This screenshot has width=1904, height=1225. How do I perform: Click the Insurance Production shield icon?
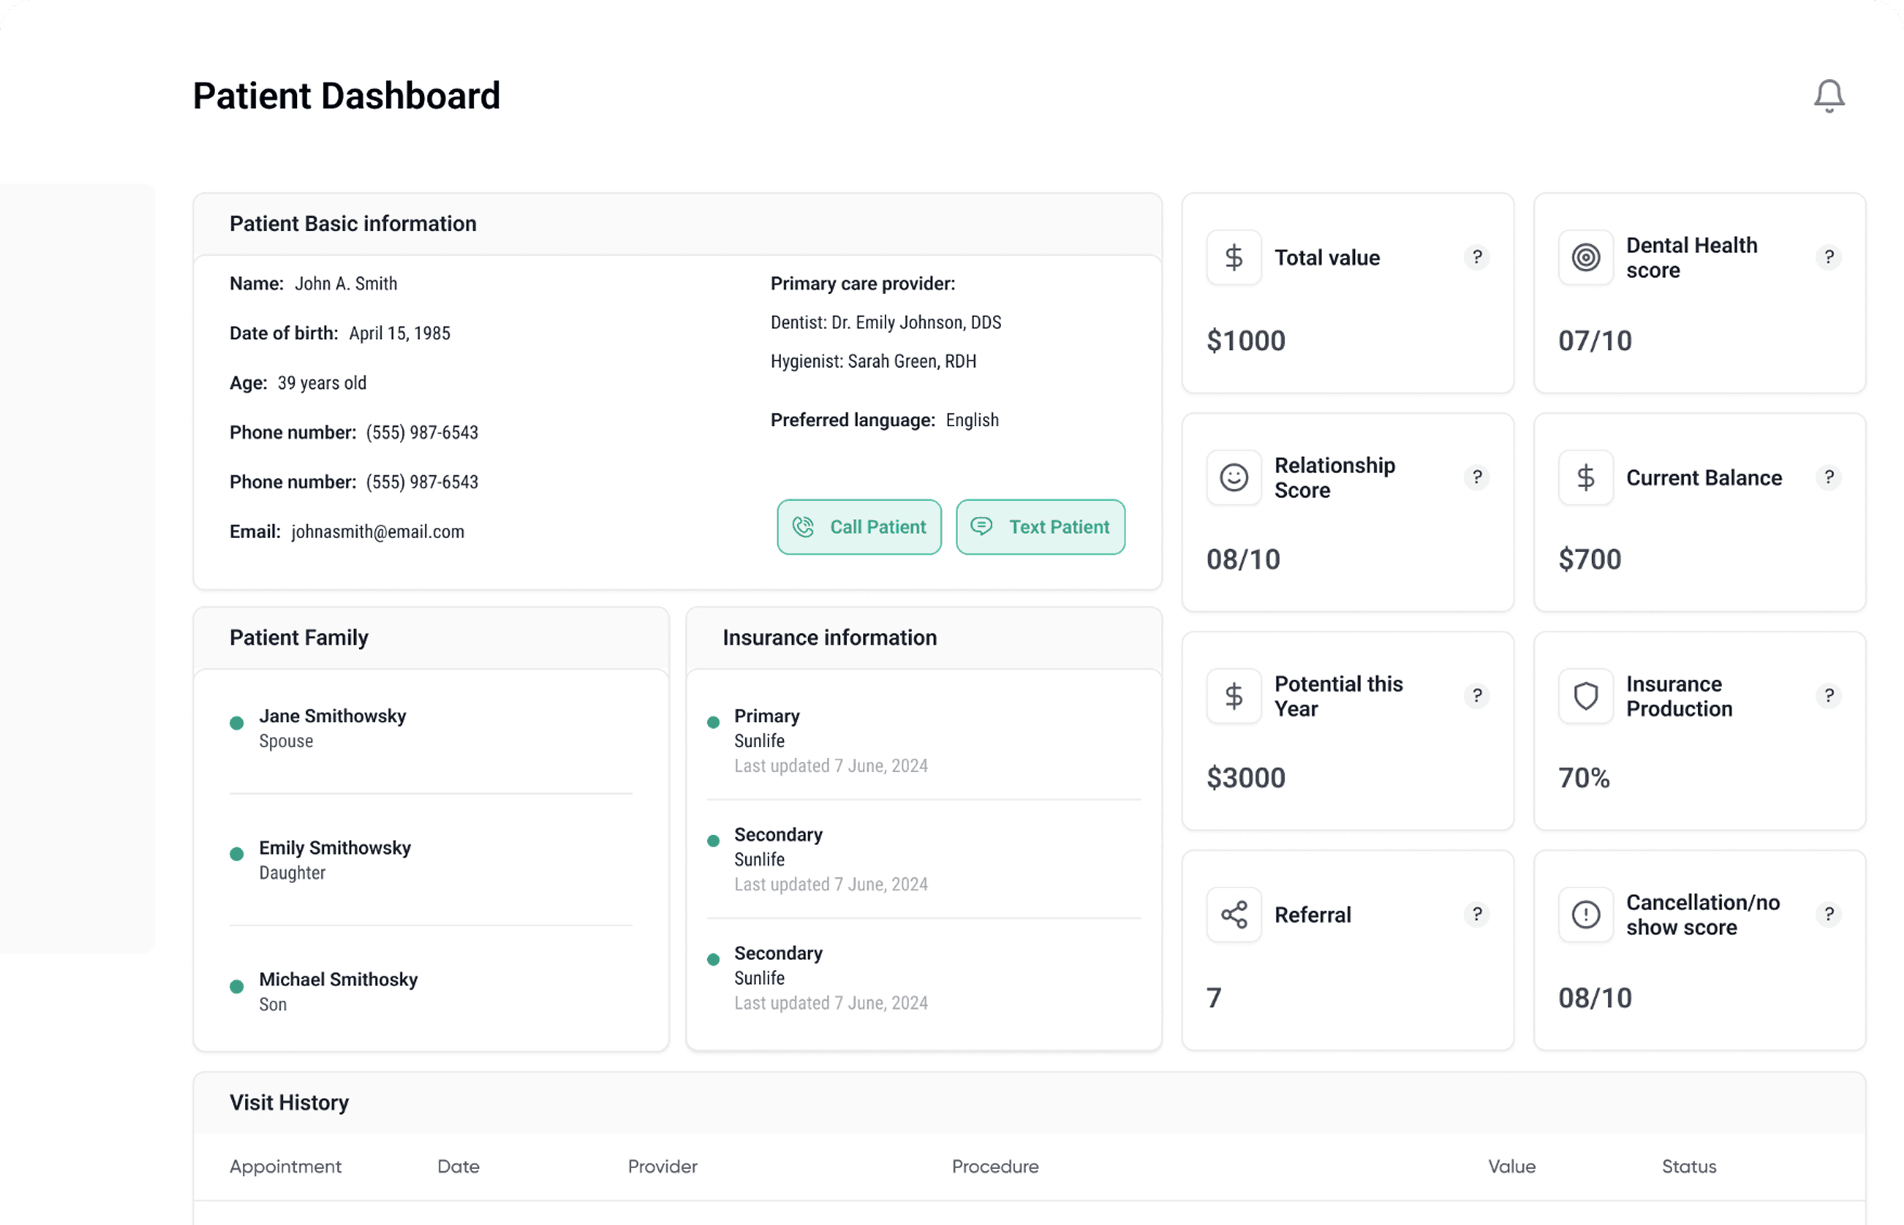[1585, 696]
